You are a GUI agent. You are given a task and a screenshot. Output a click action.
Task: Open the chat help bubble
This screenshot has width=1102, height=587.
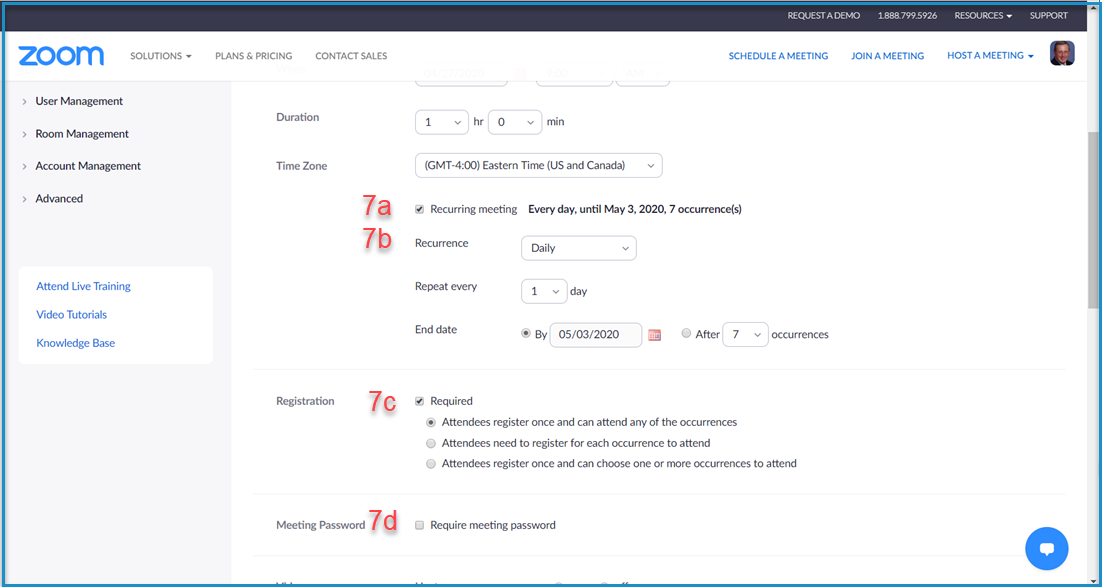1046,548
